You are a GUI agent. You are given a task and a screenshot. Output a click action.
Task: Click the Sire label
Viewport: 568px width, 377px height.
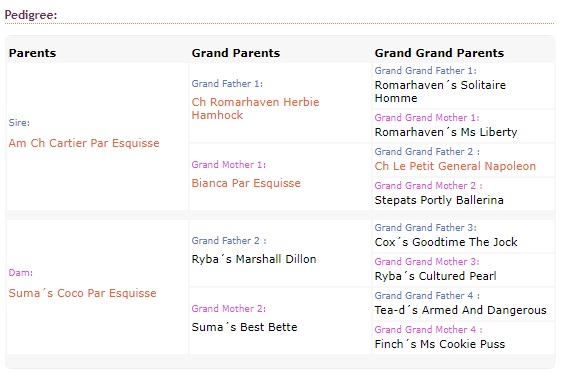point(19,123)
